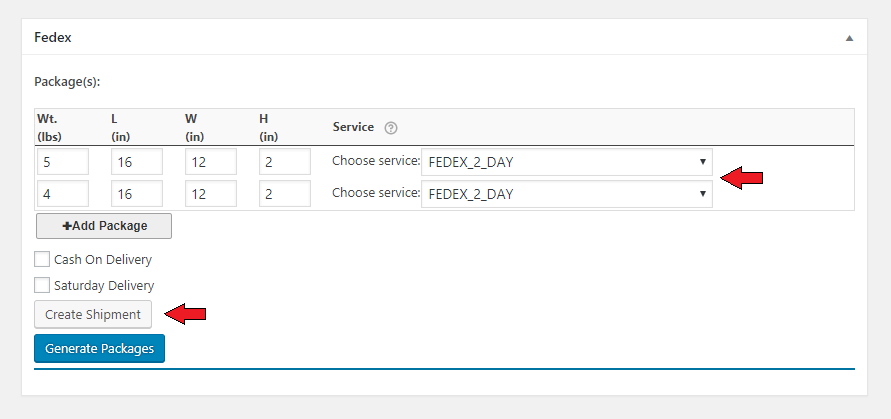This screenshot has height=419, width=891.
Task: Click the H (in) column header
Action: point(269,128)
